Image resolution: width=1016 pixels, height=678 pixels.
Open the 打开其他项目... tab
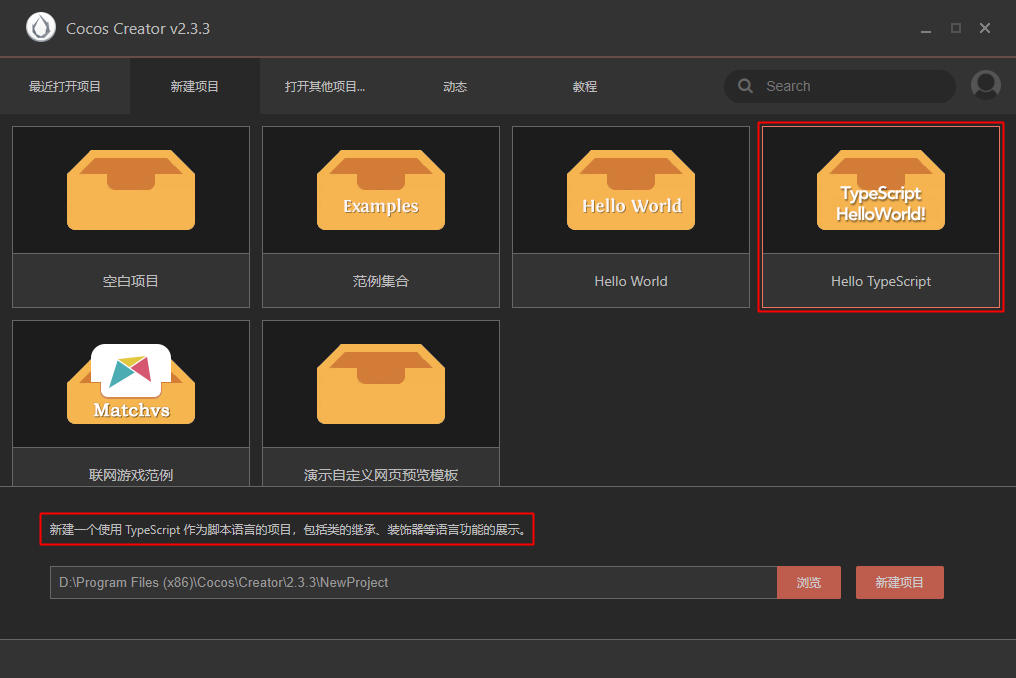point(325,86)
